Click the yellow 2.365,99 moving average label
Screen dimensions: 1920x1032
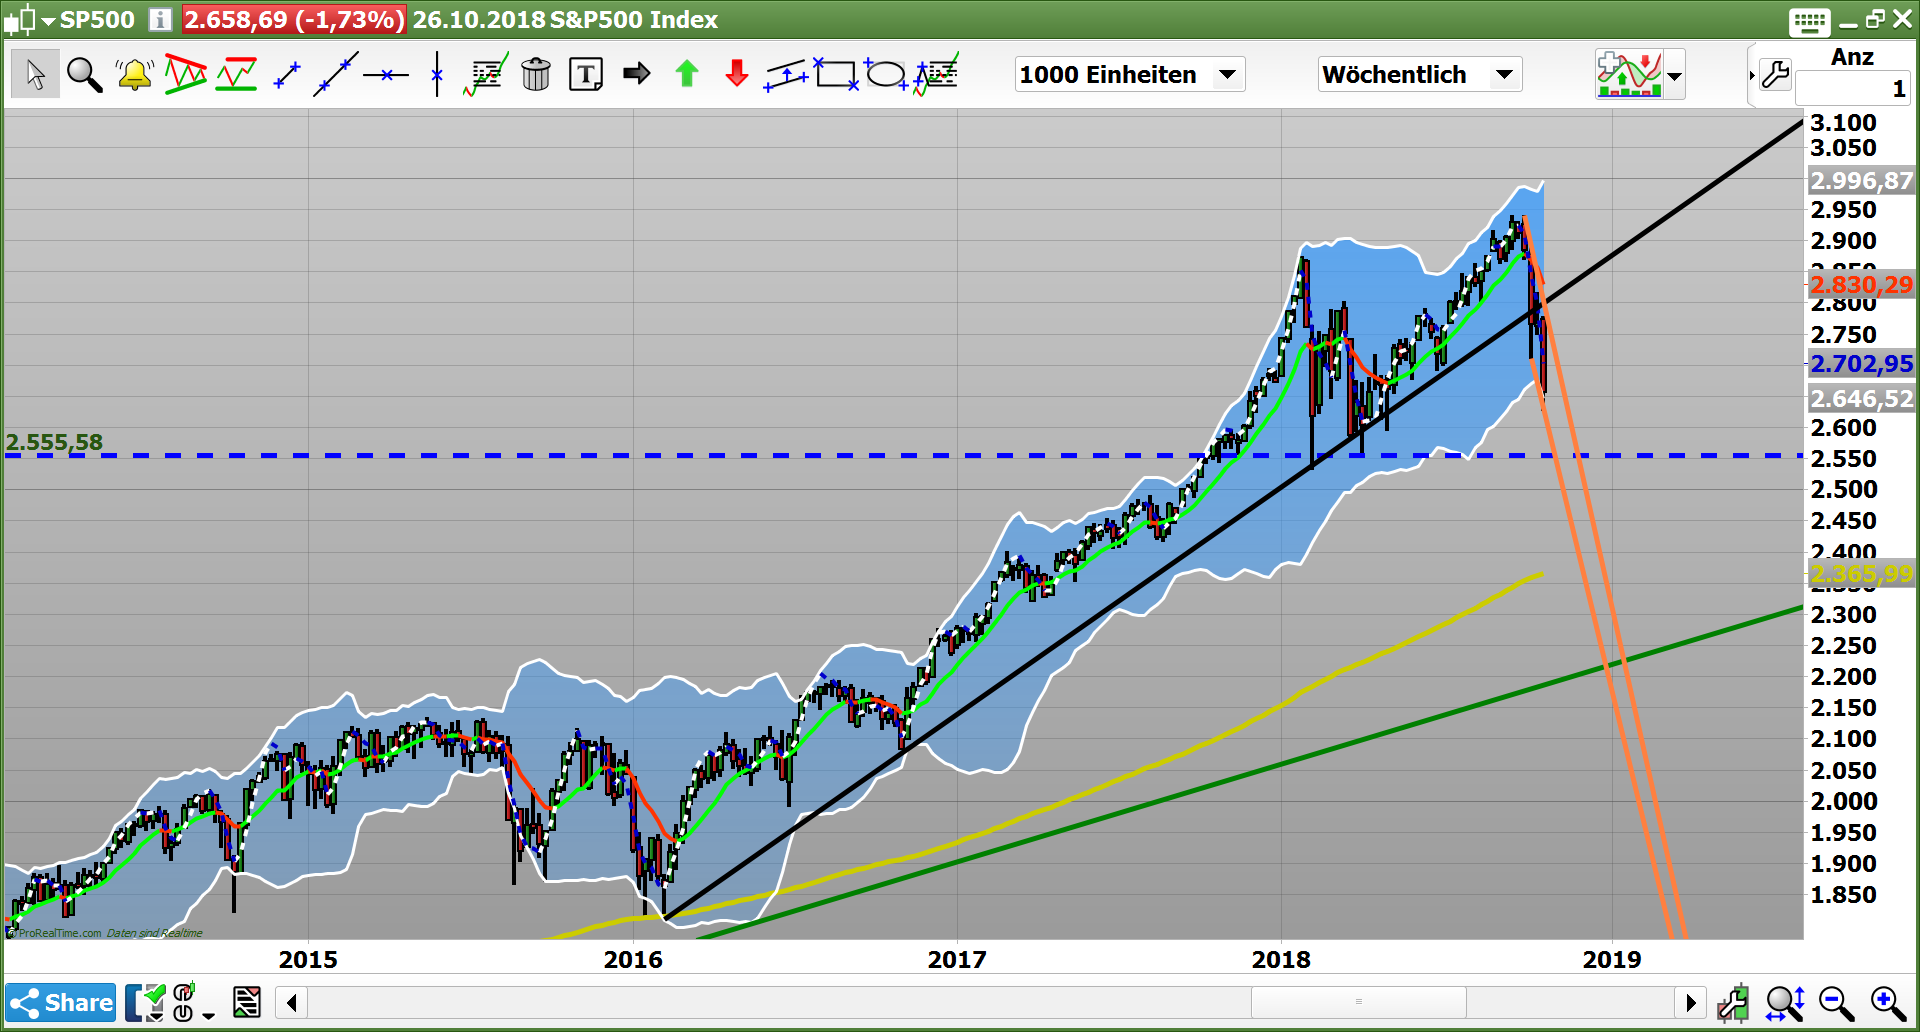(x=1861, y=574)
